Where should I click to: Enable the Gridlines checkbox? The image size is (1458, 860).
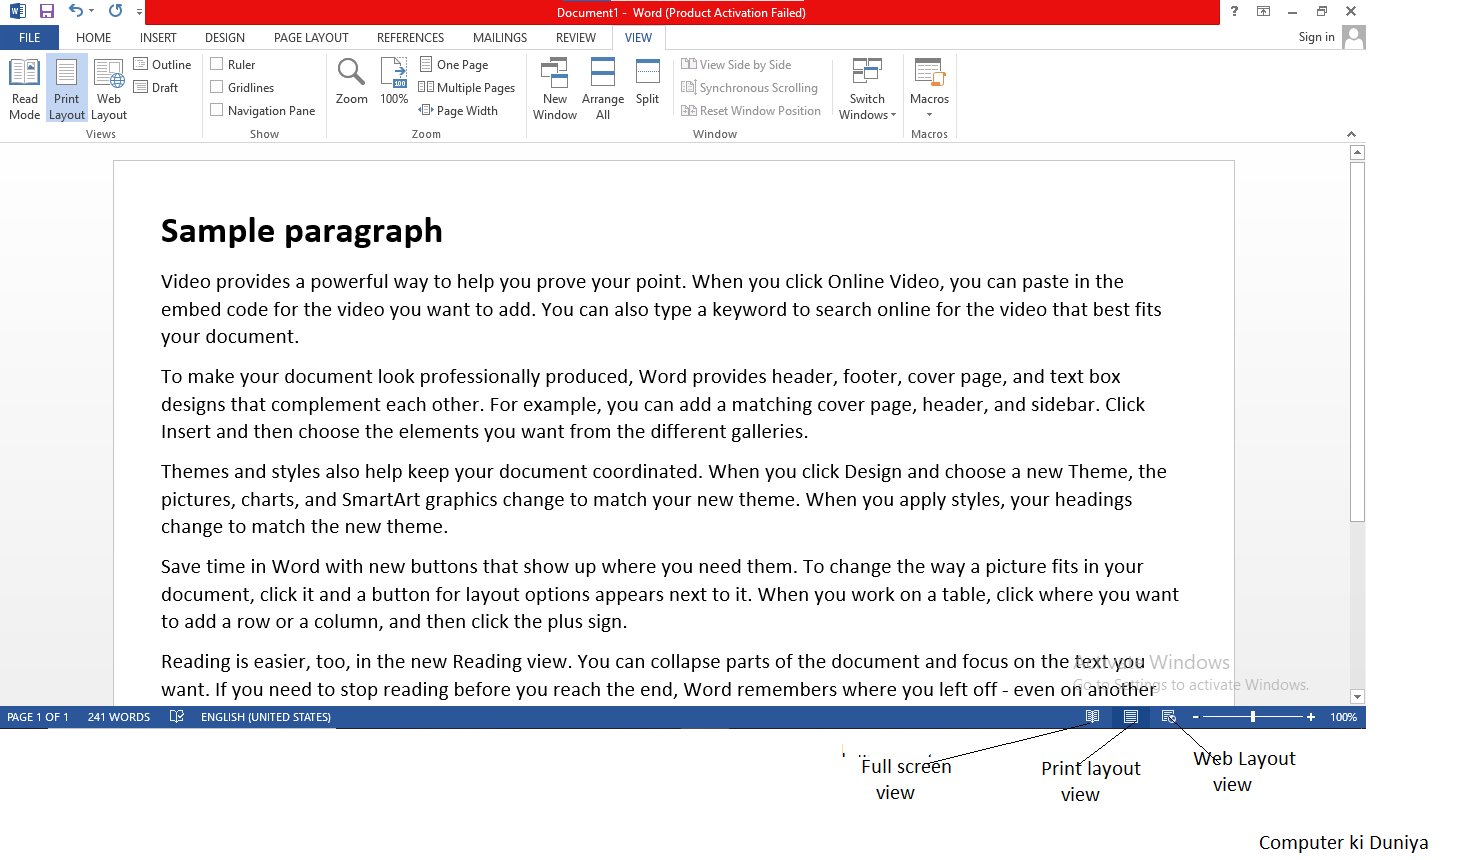click(216, 87)
